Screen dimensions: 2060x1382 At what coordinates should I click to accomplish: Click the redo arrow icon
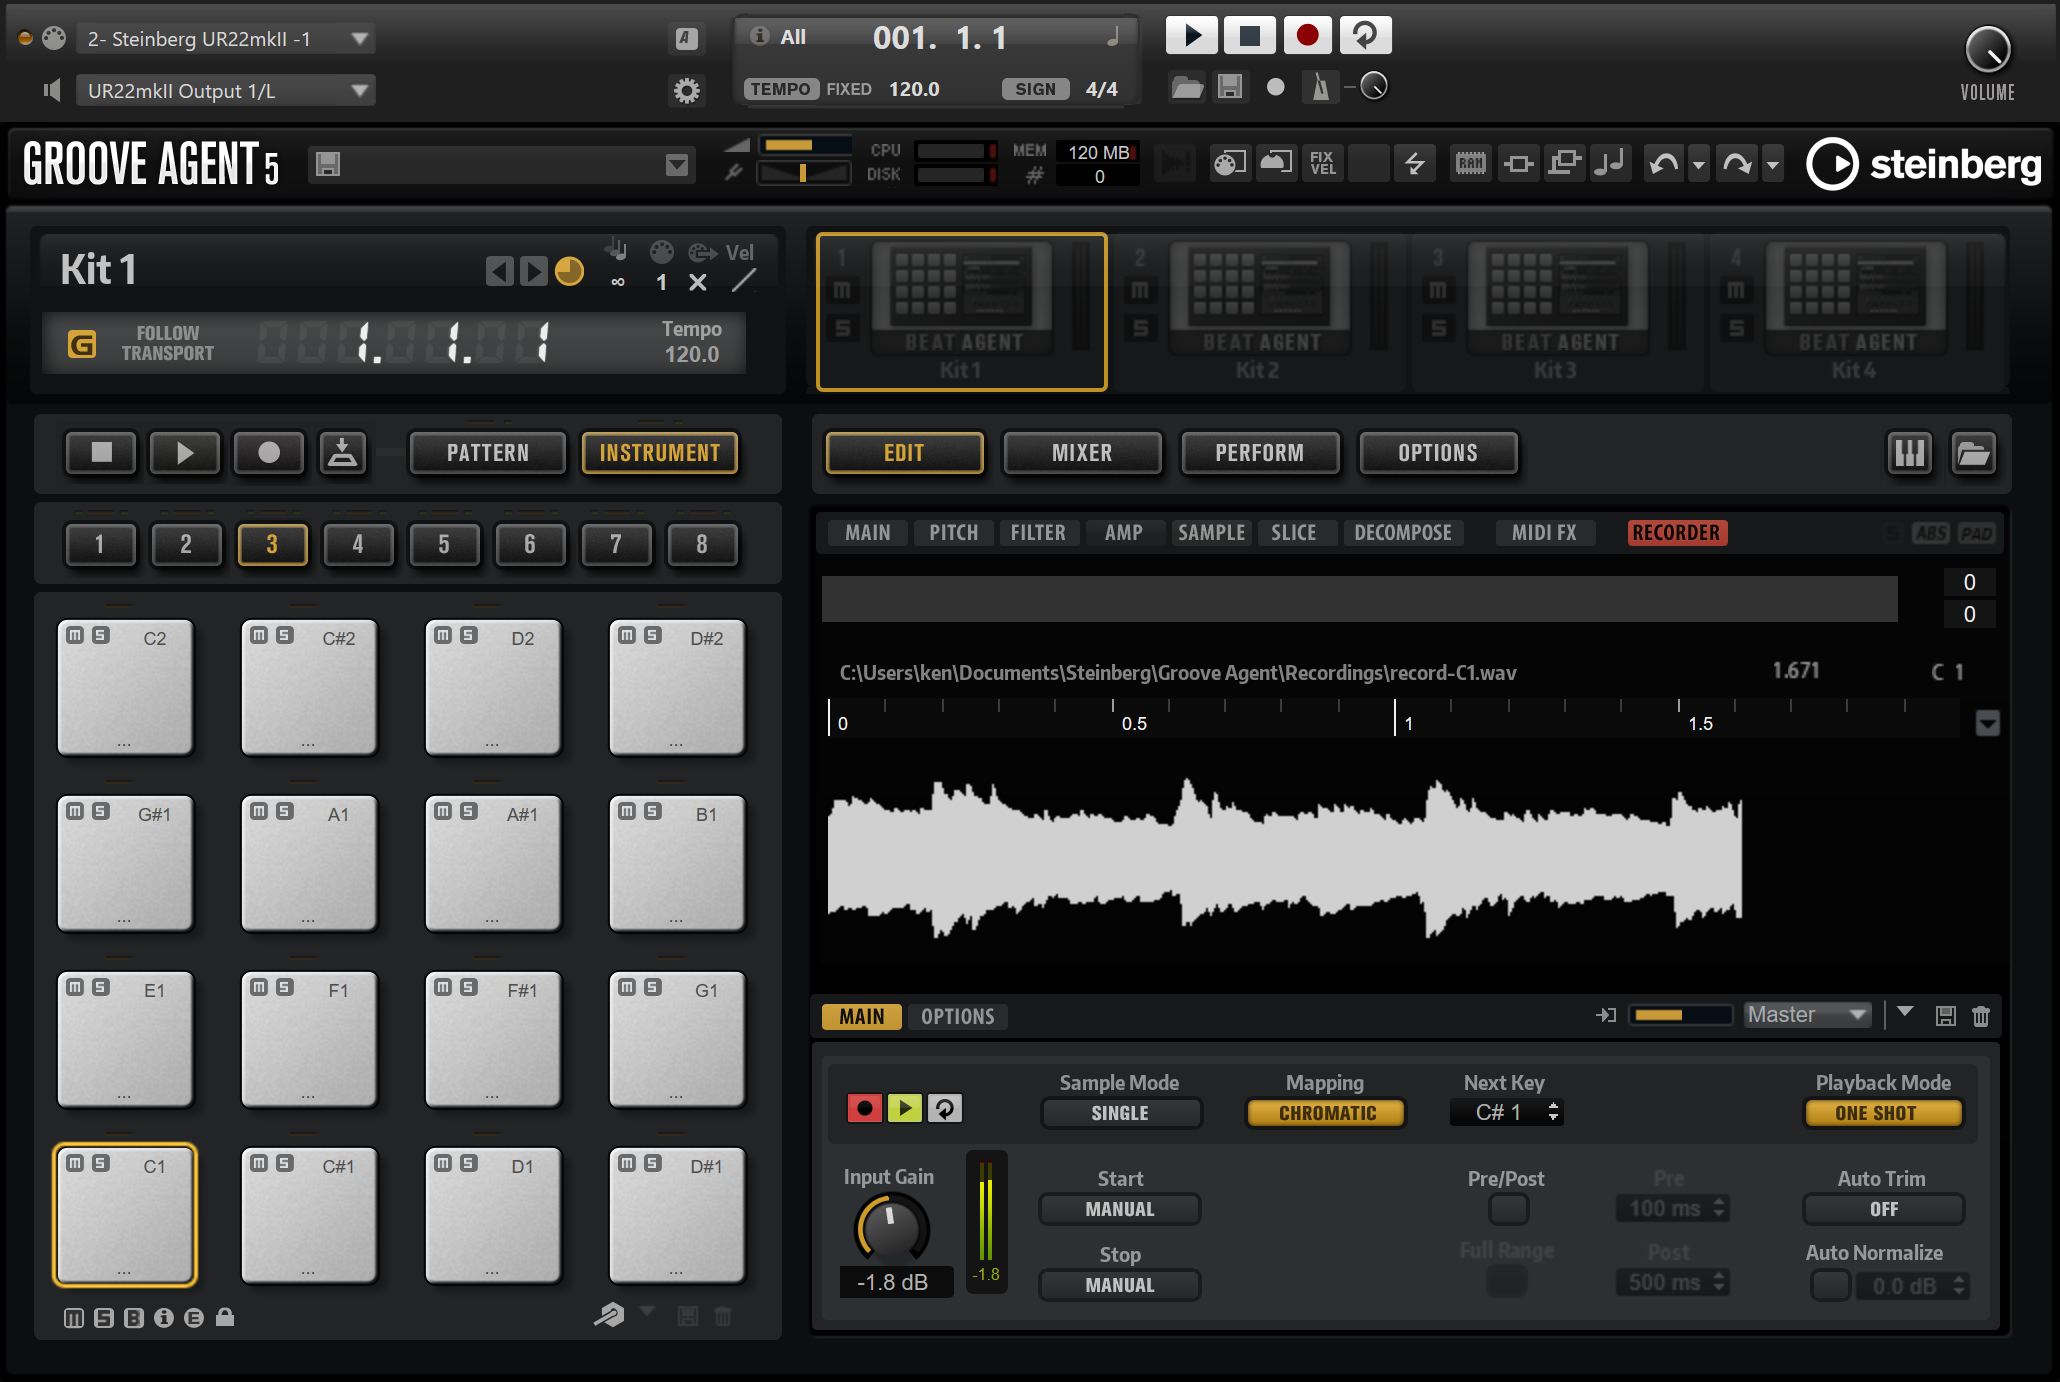pos(1737,163)
